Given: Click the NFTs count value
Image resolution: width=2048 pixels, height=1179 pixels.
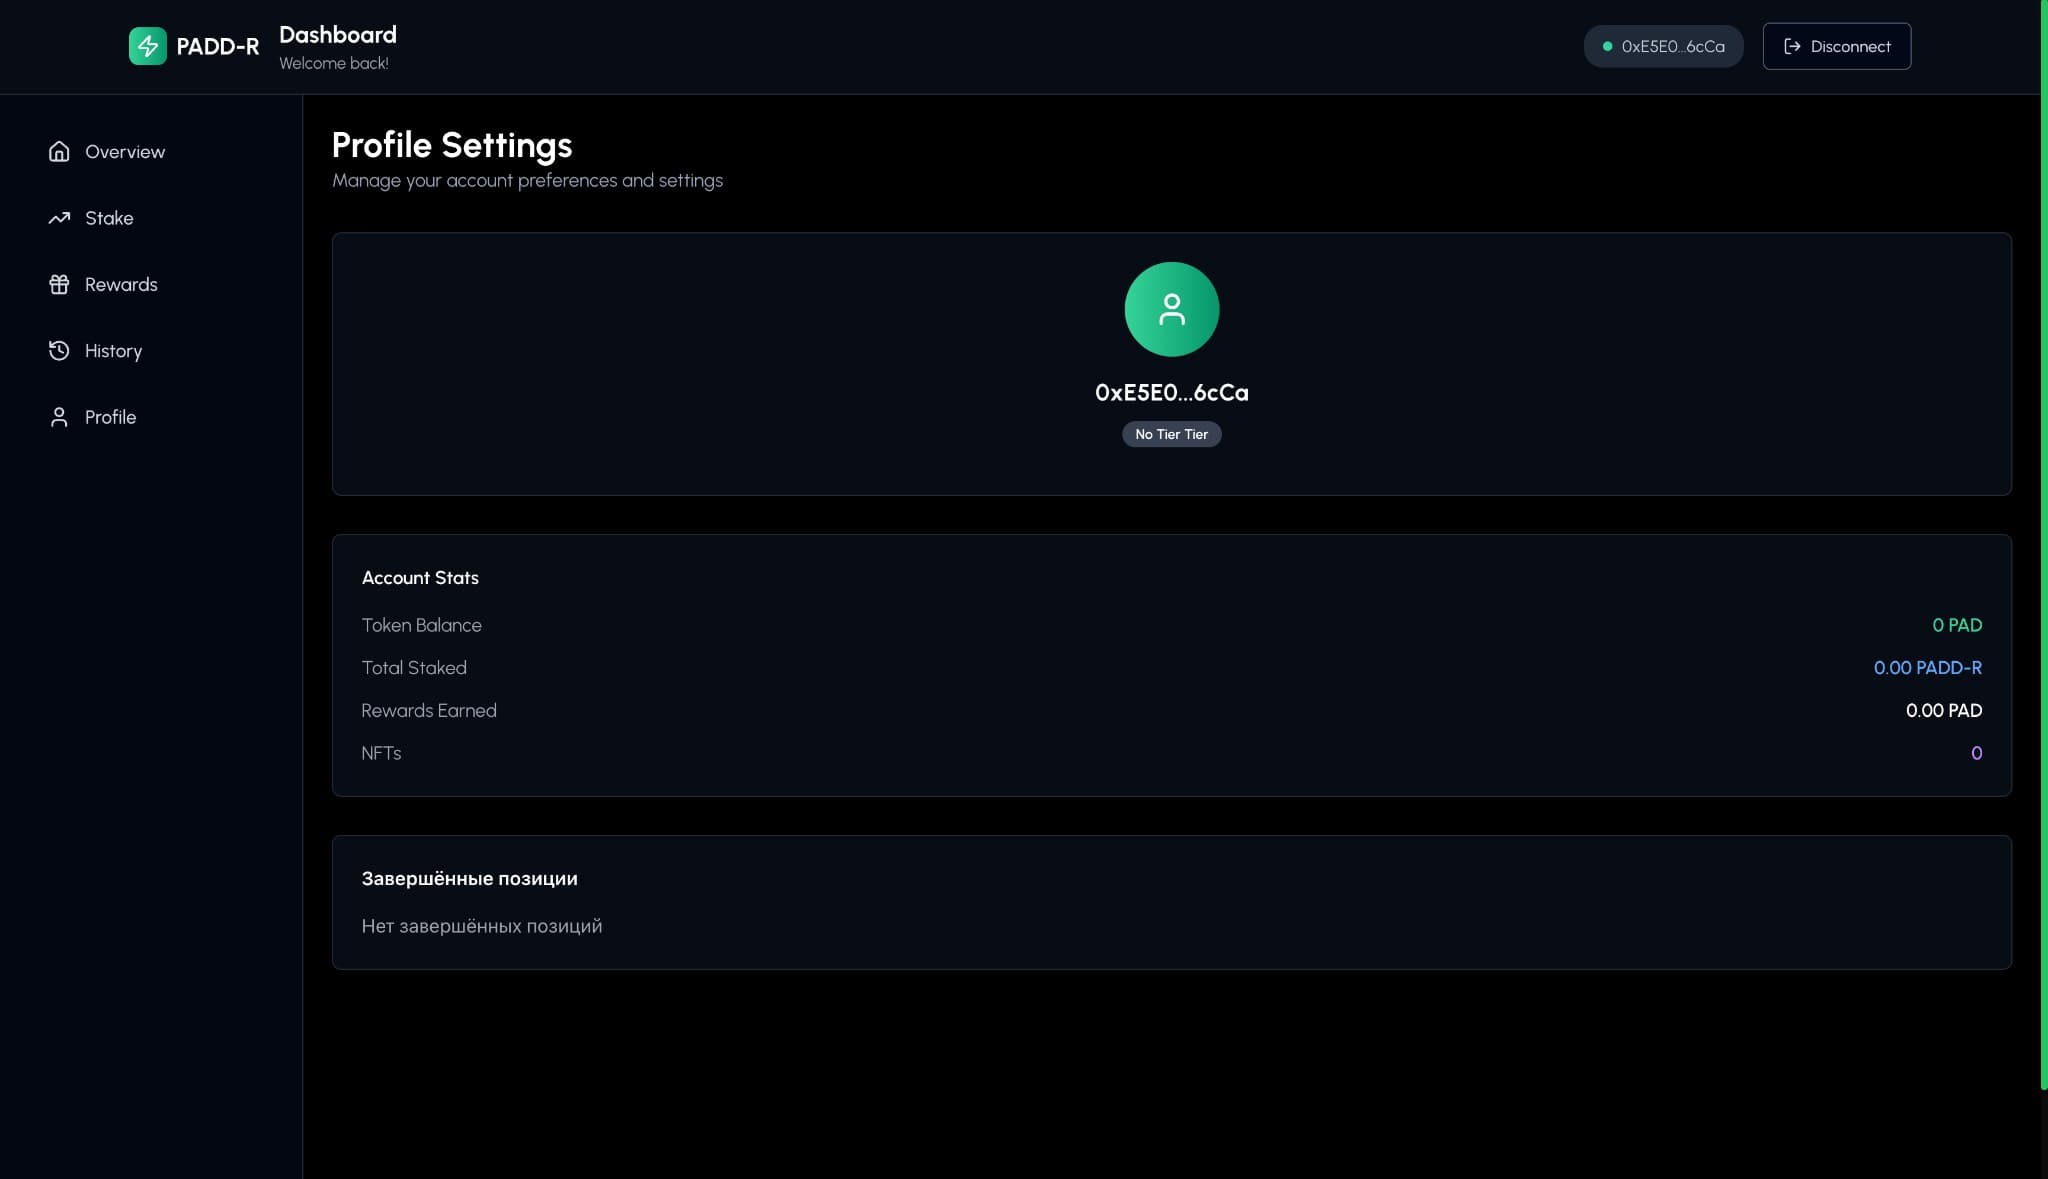Looking at the screenshot, I should tap(1975, 753).
